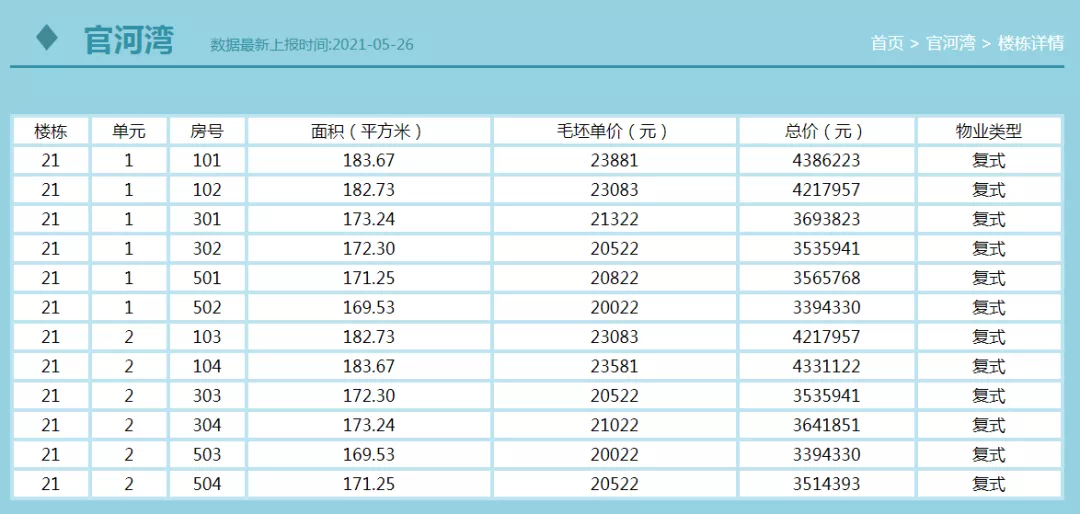
Task: Click the 楼栋 column header
Action: (51, 131)
